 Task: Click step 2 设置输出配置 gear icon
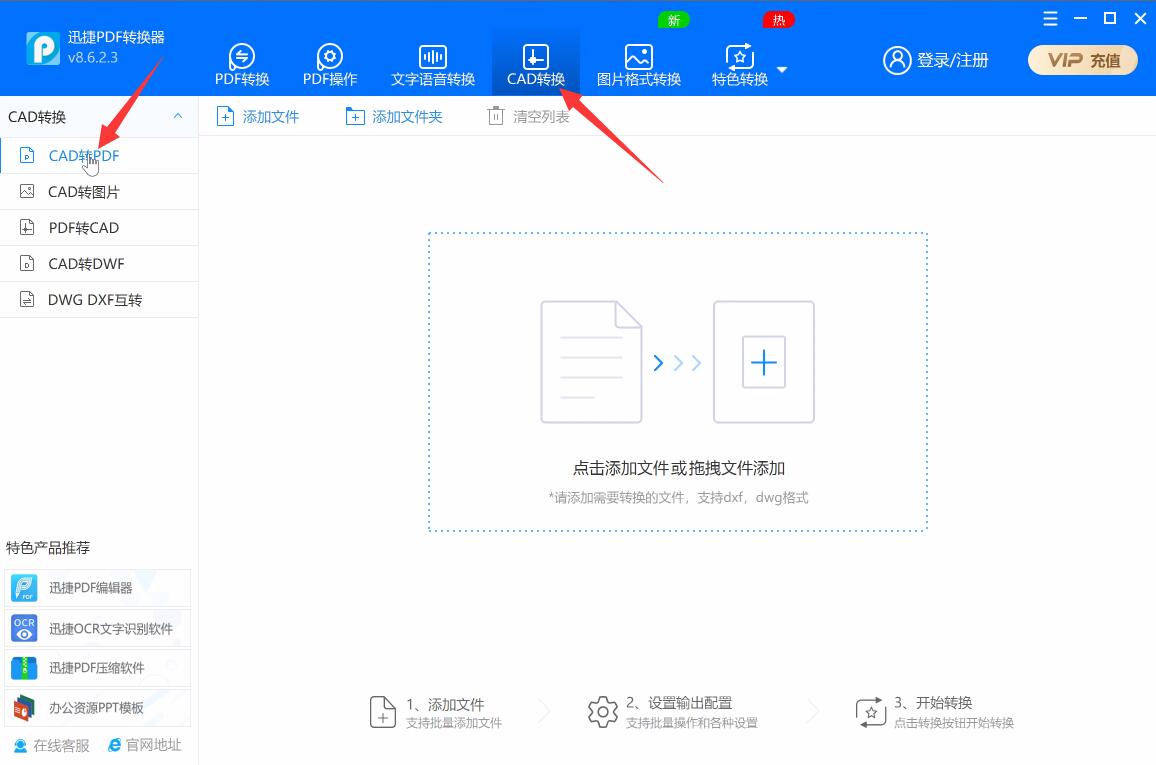[x=602, y=712]
